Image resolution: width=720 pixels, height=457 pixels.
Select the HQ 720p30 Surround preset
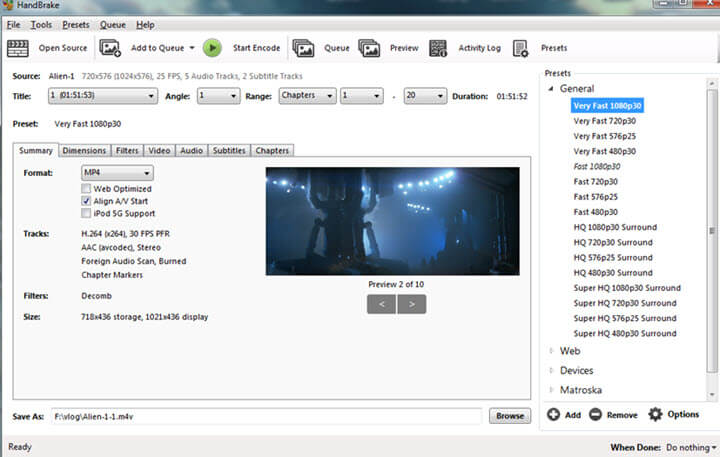(x=613, y=242)
